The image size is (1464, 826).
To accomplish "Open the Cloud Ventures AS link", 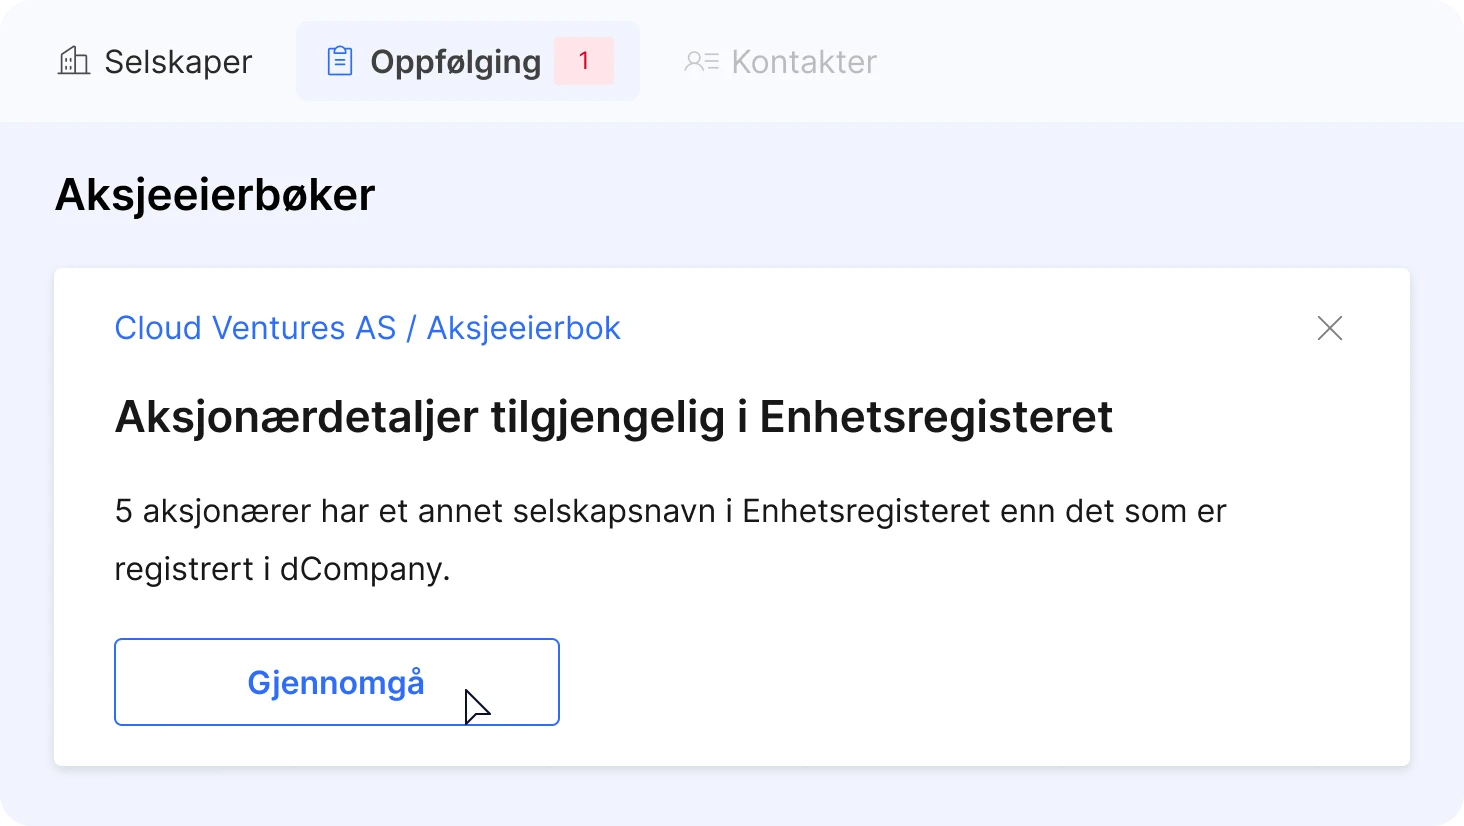I will [255, 328].
